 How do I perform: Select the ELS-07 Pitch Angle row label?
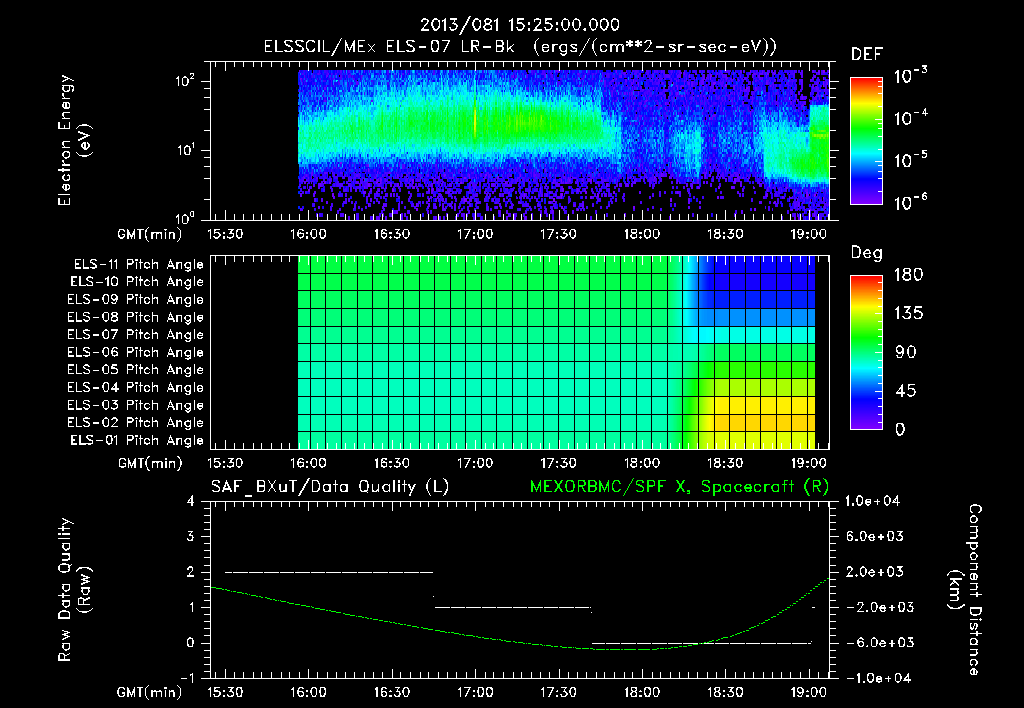[136, 335]
